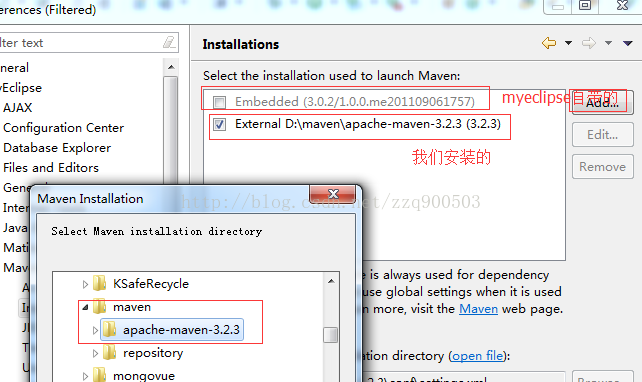Open the Maven web page link
This screenshot has height=382, width=642.
point(478,309)
